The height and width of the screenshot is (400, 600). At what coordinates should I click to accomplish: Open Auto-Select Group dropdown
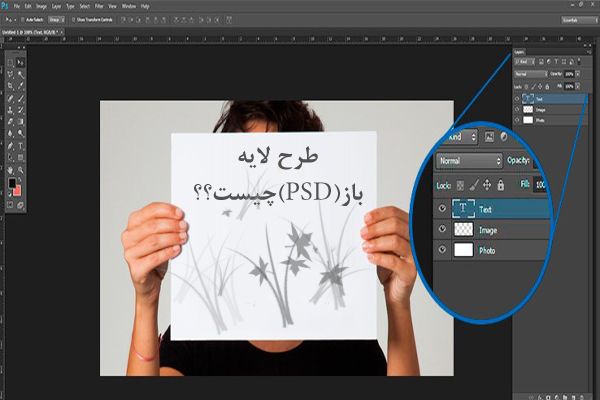57,20
